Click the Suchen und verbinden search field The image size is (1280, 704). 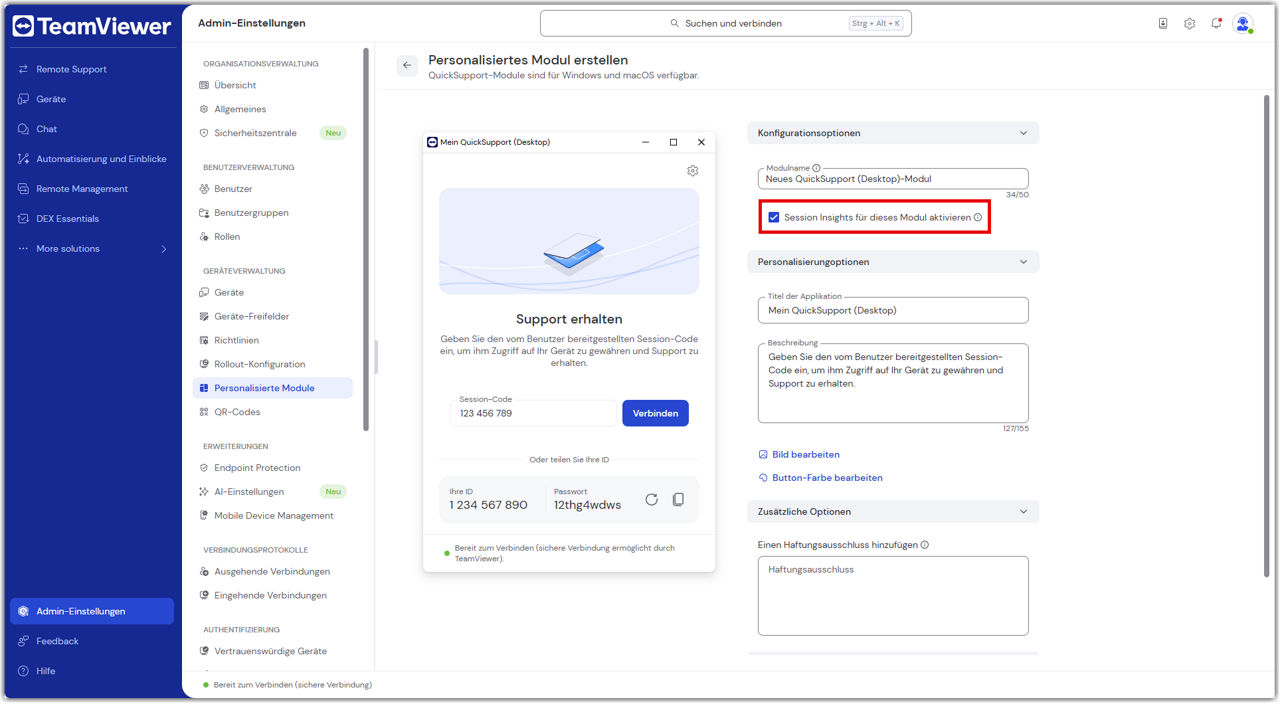point(726,23)
